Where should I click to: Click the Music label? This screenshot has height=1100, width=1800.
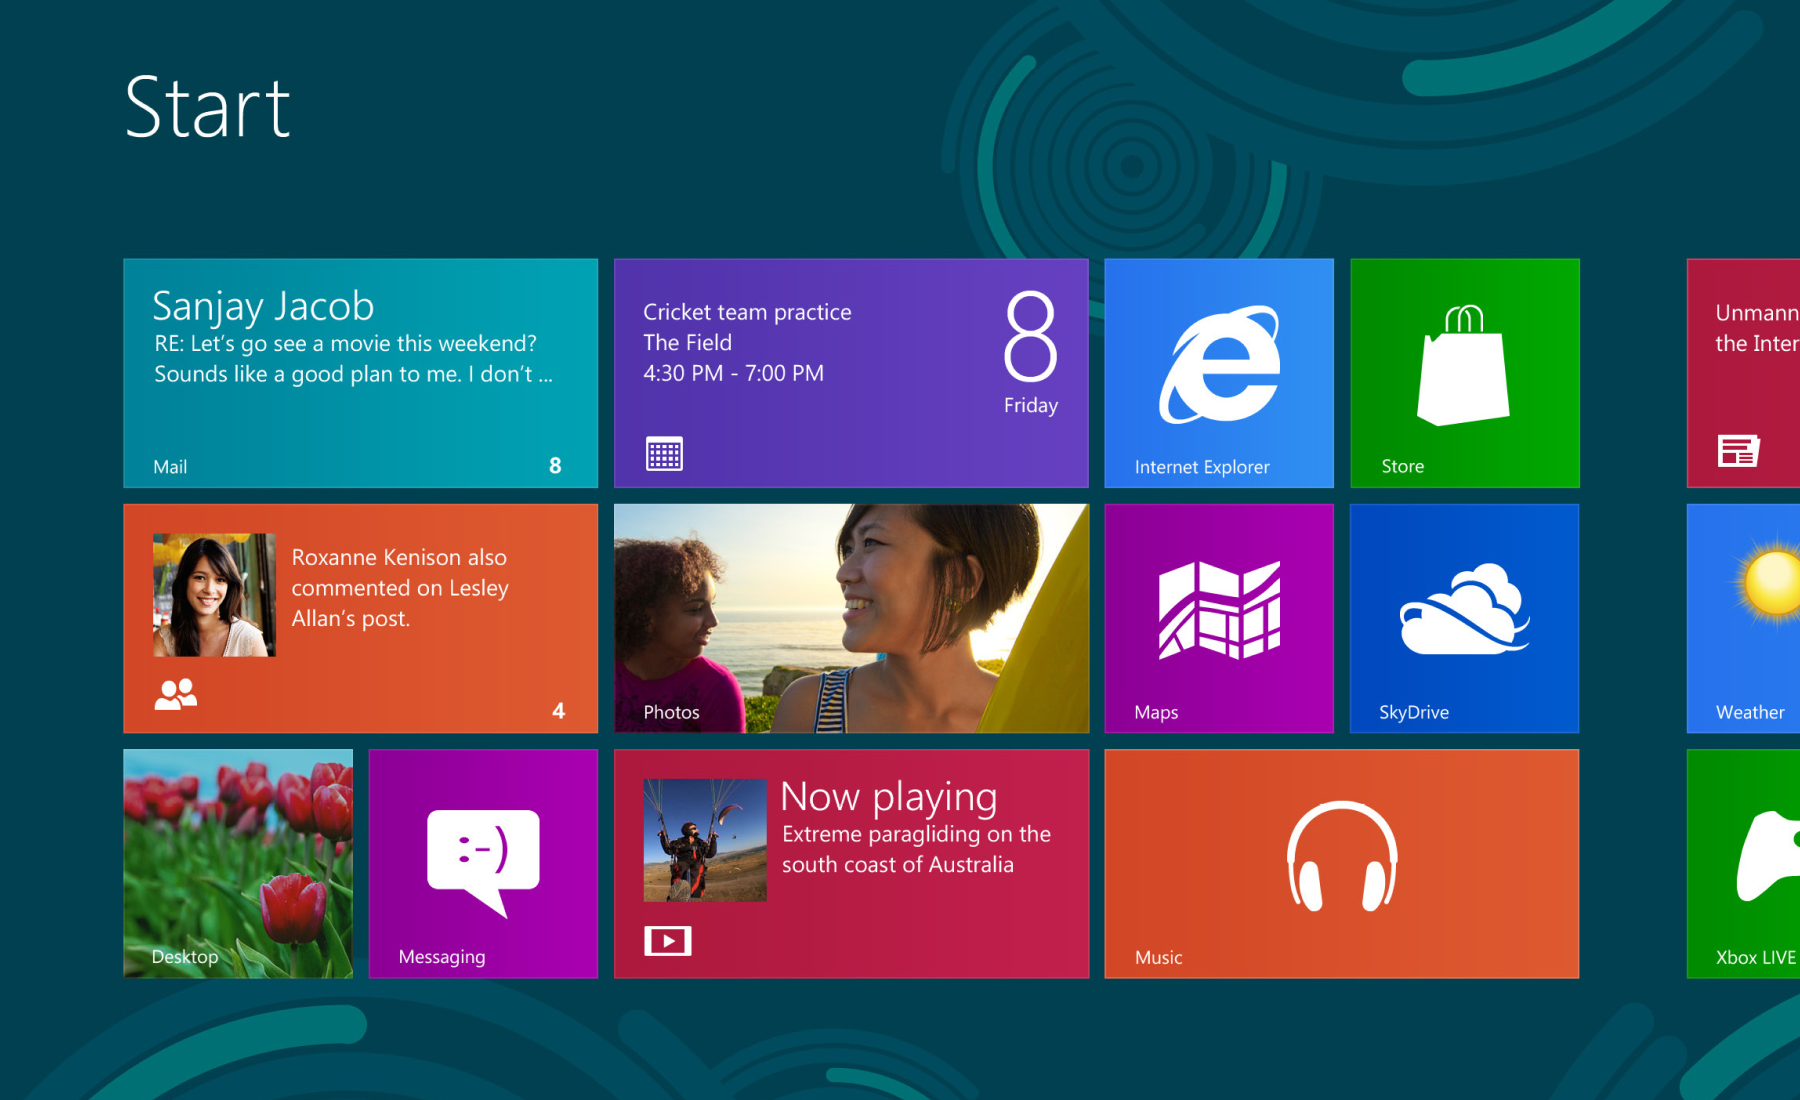click(x=1158, y=957)
